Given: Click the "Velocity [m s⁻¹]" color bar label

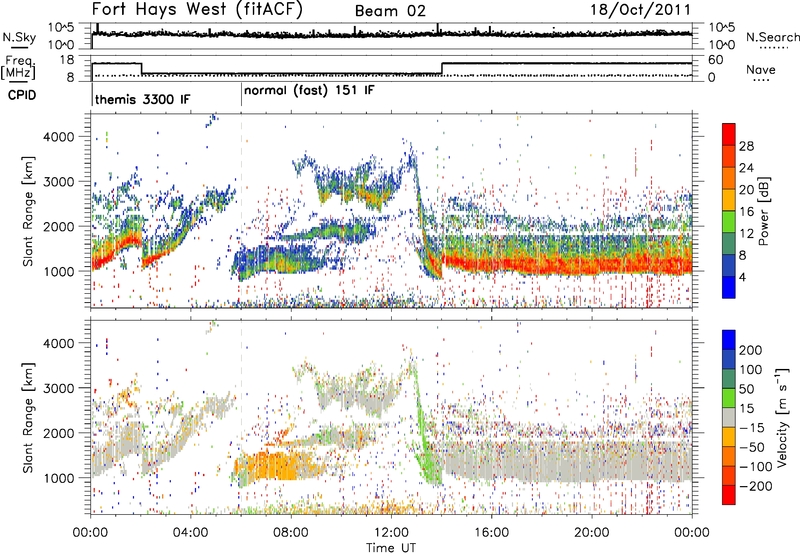Looking at the screenshot, I should 782,417.
